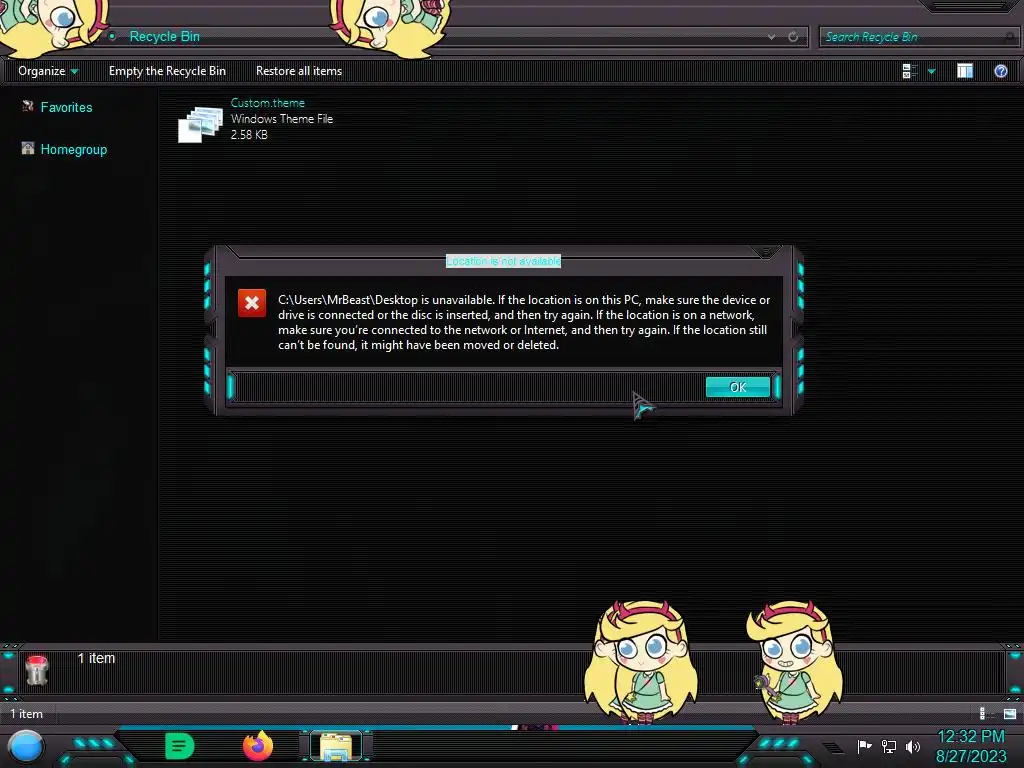Click Empty the Recycle Bin
This screenshot has height=768, width=1024.
click(x=167, y=71)
